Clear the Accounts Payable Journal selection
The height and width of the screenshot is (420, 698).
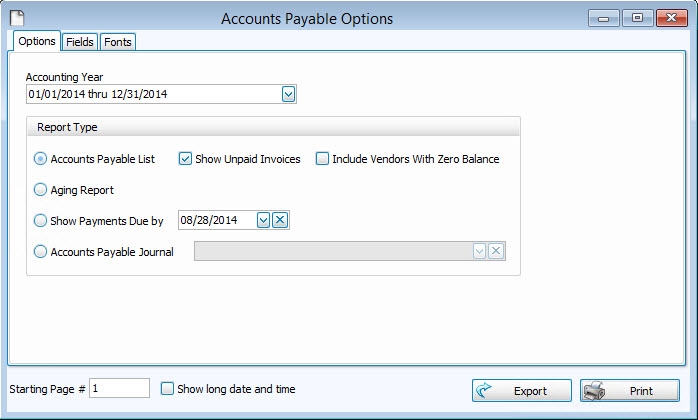click(x=495, y=252)
